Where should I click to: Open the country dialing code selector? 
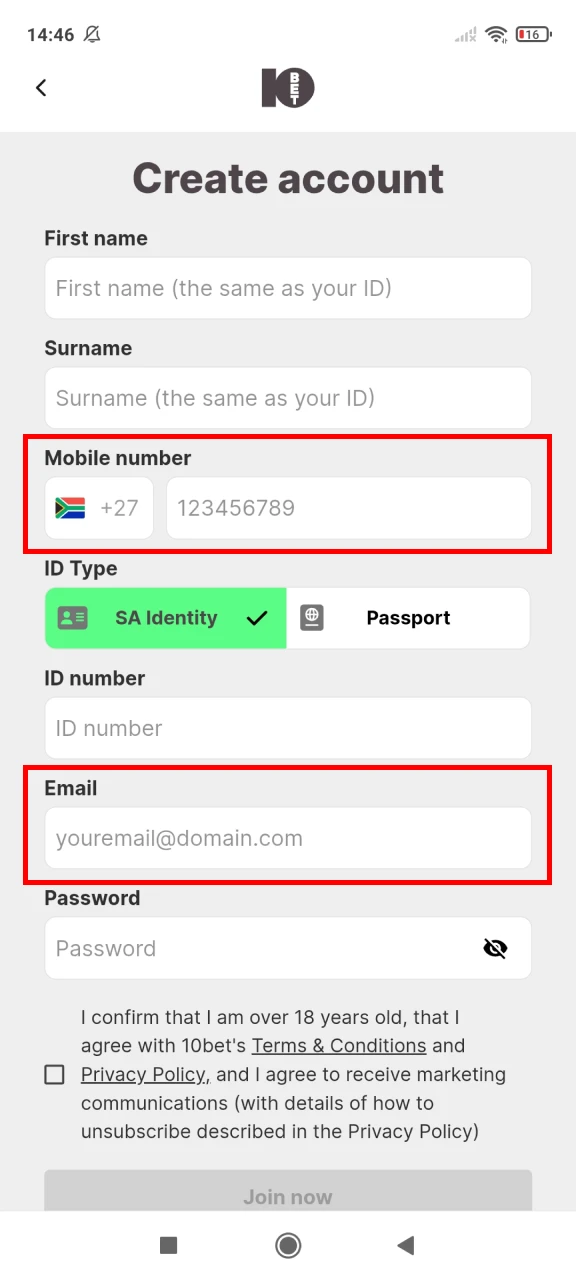point(98,508)
